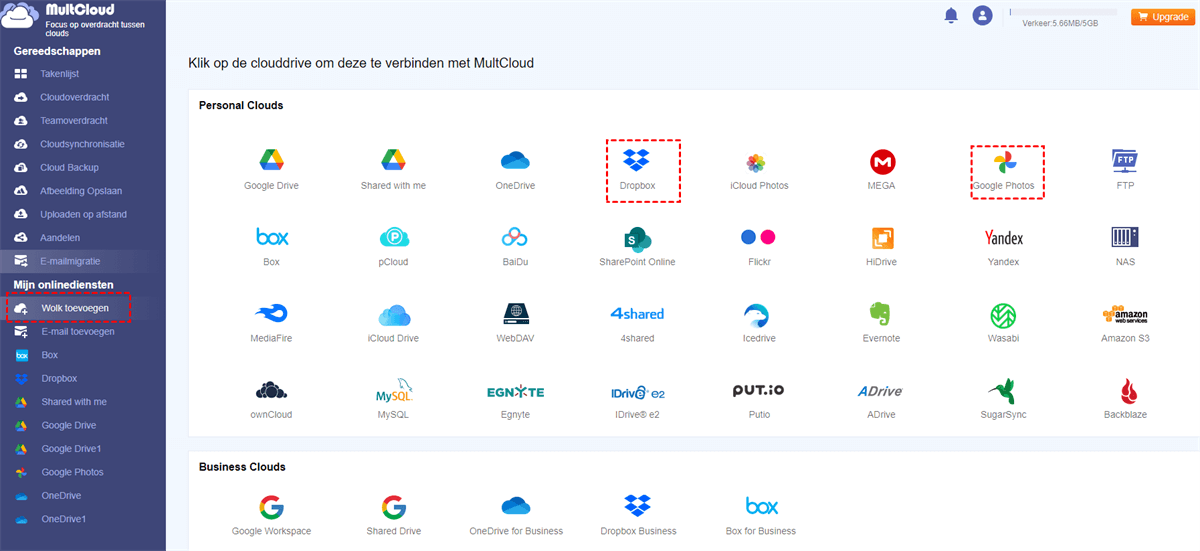Select the BaiDu cloud
Viewport: 1200px width, 551px height.
[x=516, y=237]
